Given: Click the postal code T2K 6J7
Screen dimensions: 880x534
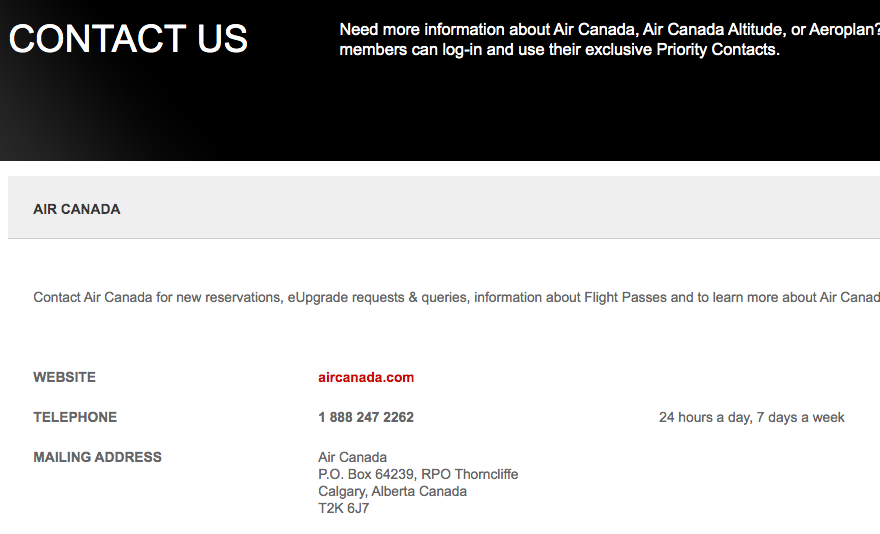Looking at the screenshot, I should [343, 508].
